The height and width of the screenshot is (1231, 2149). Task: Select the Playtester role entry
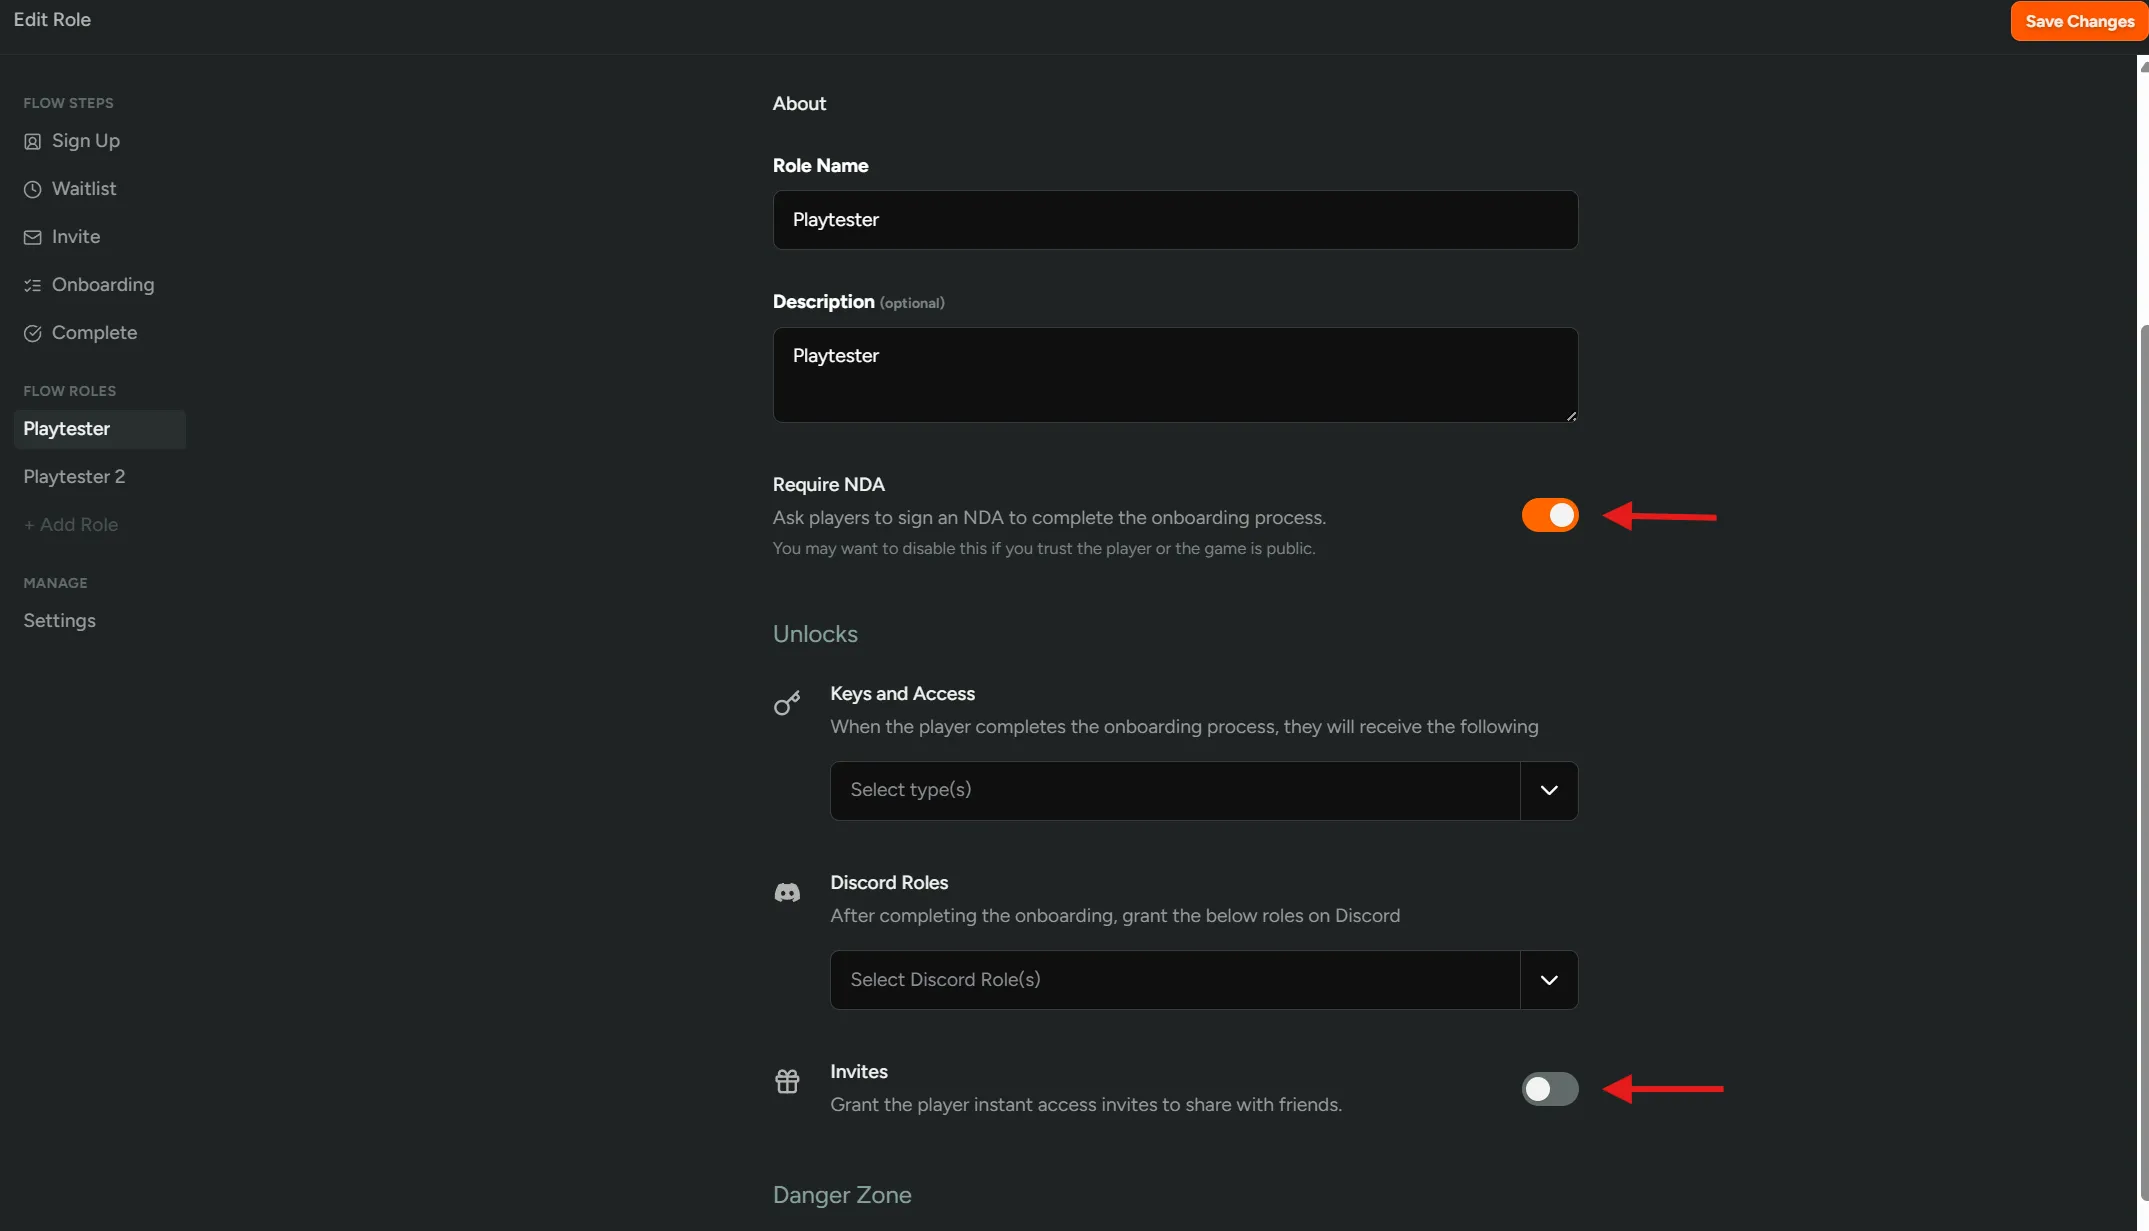66,429
